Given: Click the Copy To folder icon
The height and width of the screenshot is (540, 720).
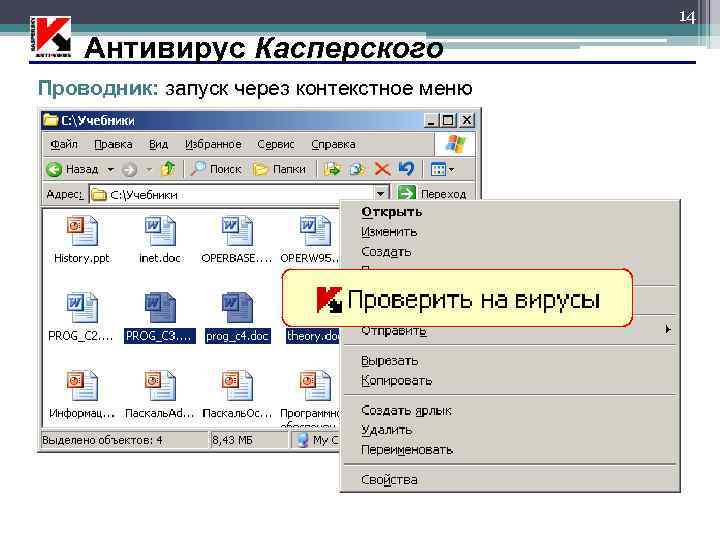Looking at the screenshot, I should pyautogui.click(x=356, y=169).
